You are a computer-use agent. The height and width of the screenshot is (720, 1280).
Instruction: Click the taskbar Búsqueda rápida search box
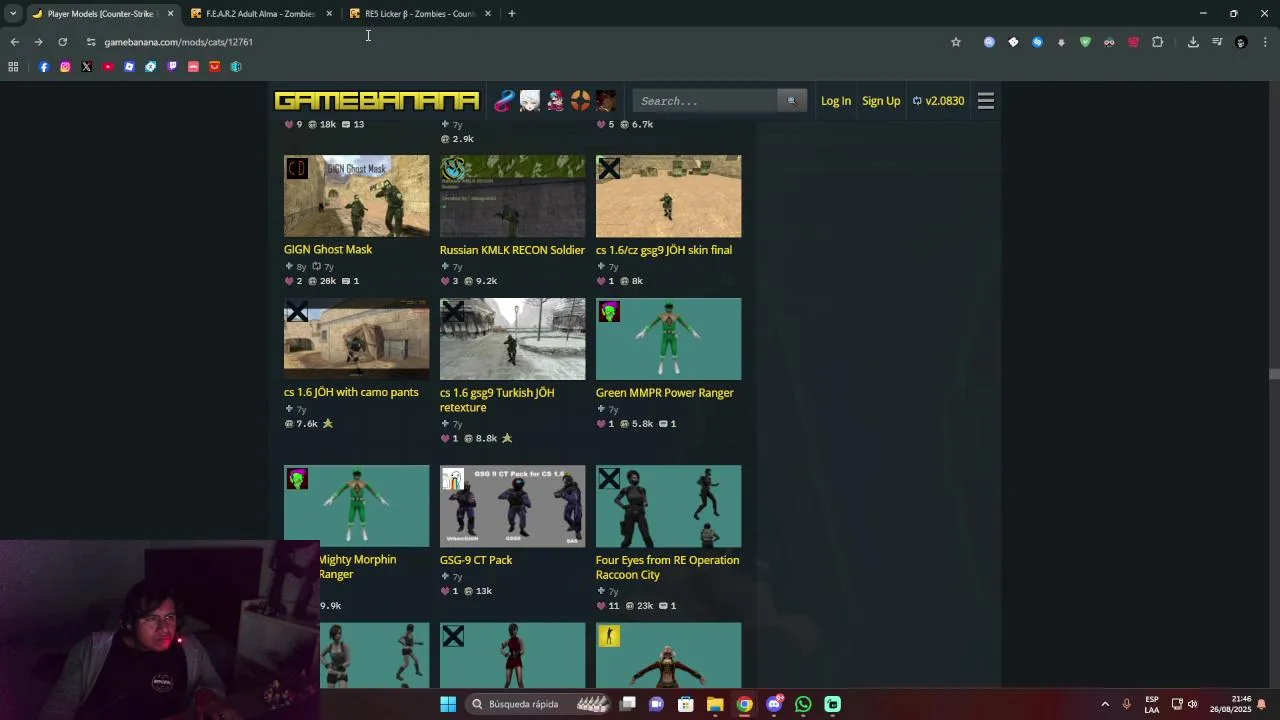click(538, 704)
